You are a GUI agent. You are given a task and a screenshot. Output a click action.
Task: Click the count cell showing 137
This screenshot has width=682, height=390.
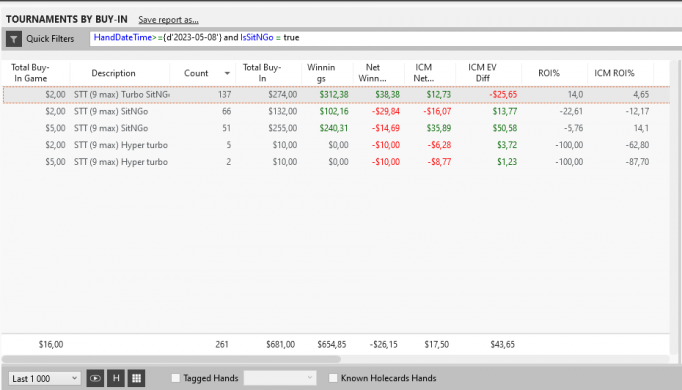point(224,95)
